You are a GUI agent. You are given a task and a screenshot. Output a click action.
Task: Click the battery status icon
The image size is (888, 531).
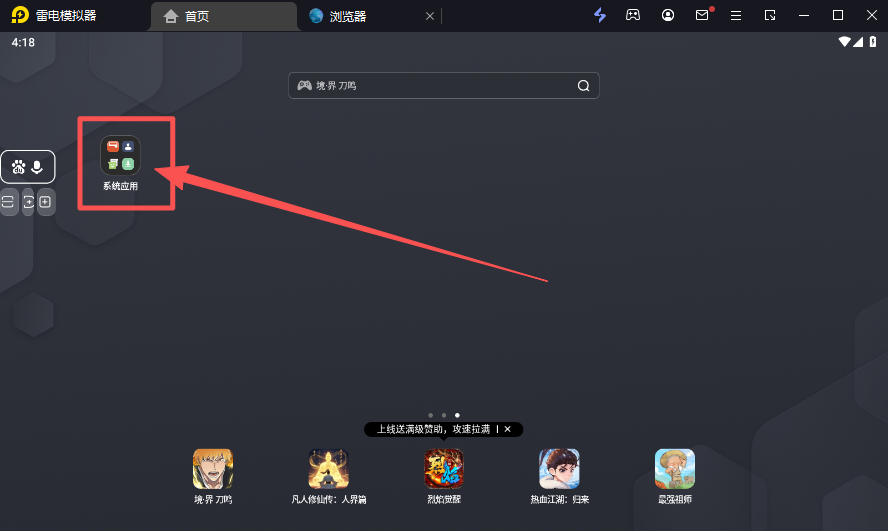(873, 42)
